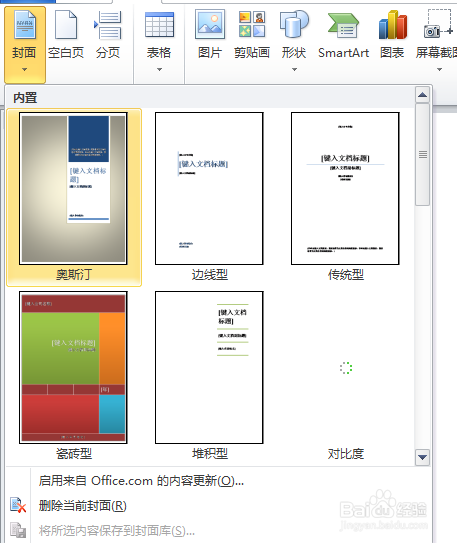The height and width of the screenshot is (543, 457).
Task: Open 剪贴画 clip art
Action: coord(252,35)
